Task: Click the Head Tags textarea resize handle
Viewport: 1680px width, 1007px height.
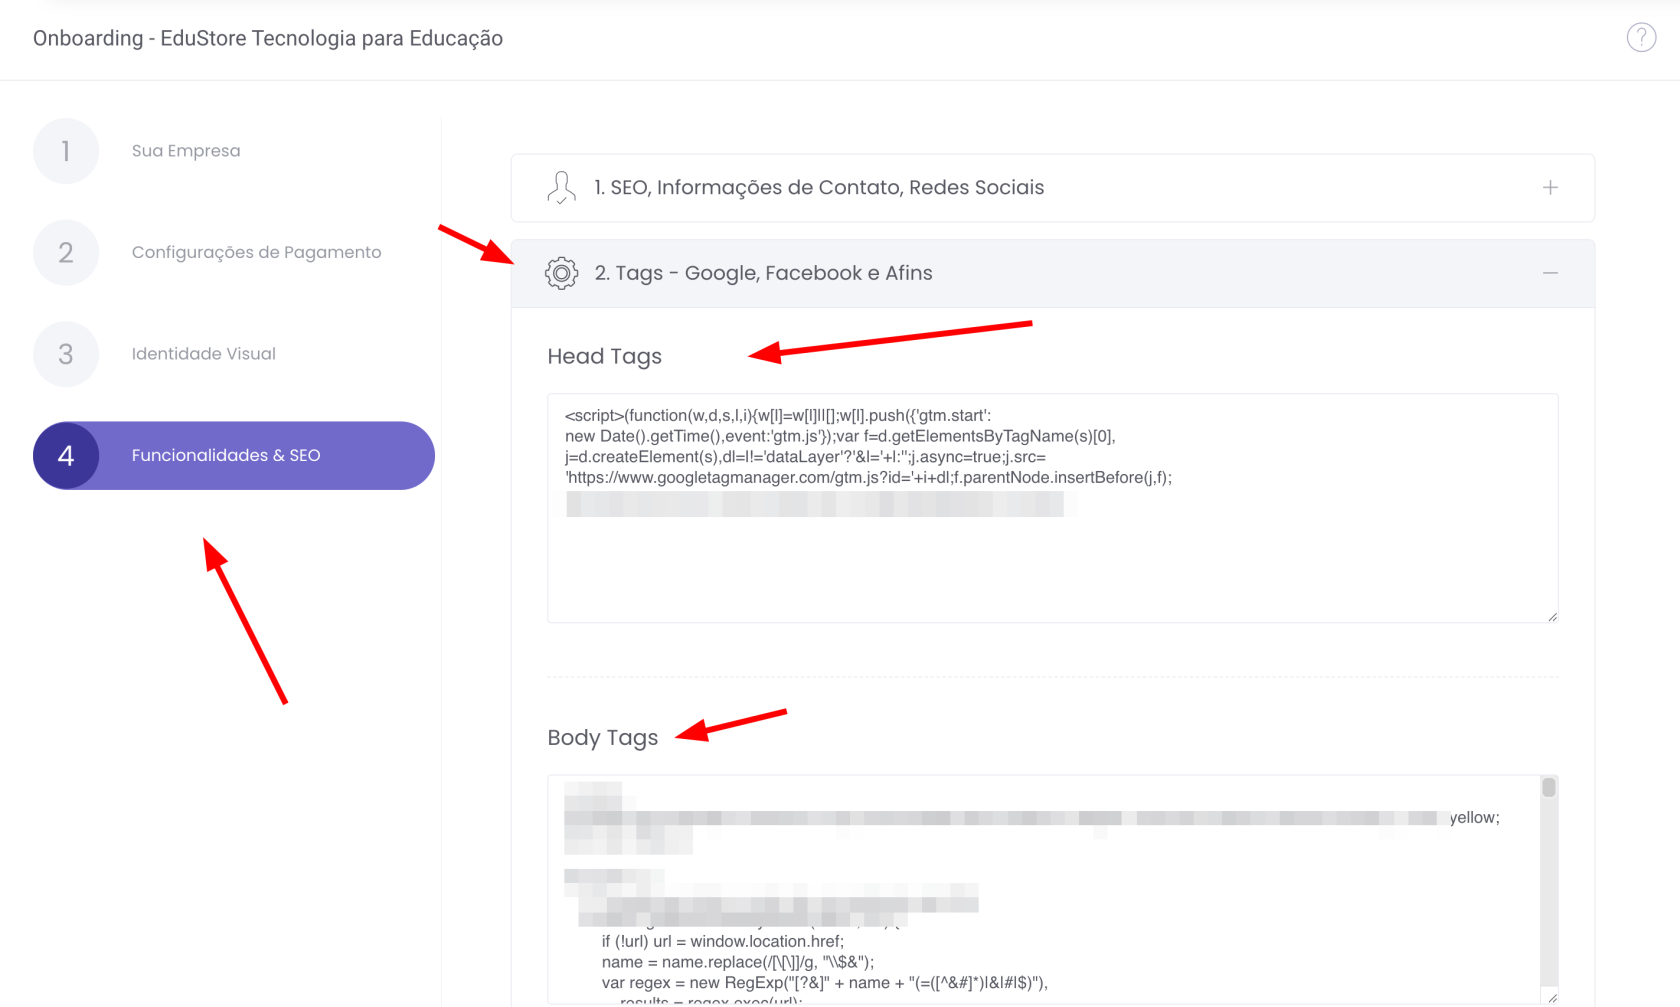Action: click(1552, 617)
